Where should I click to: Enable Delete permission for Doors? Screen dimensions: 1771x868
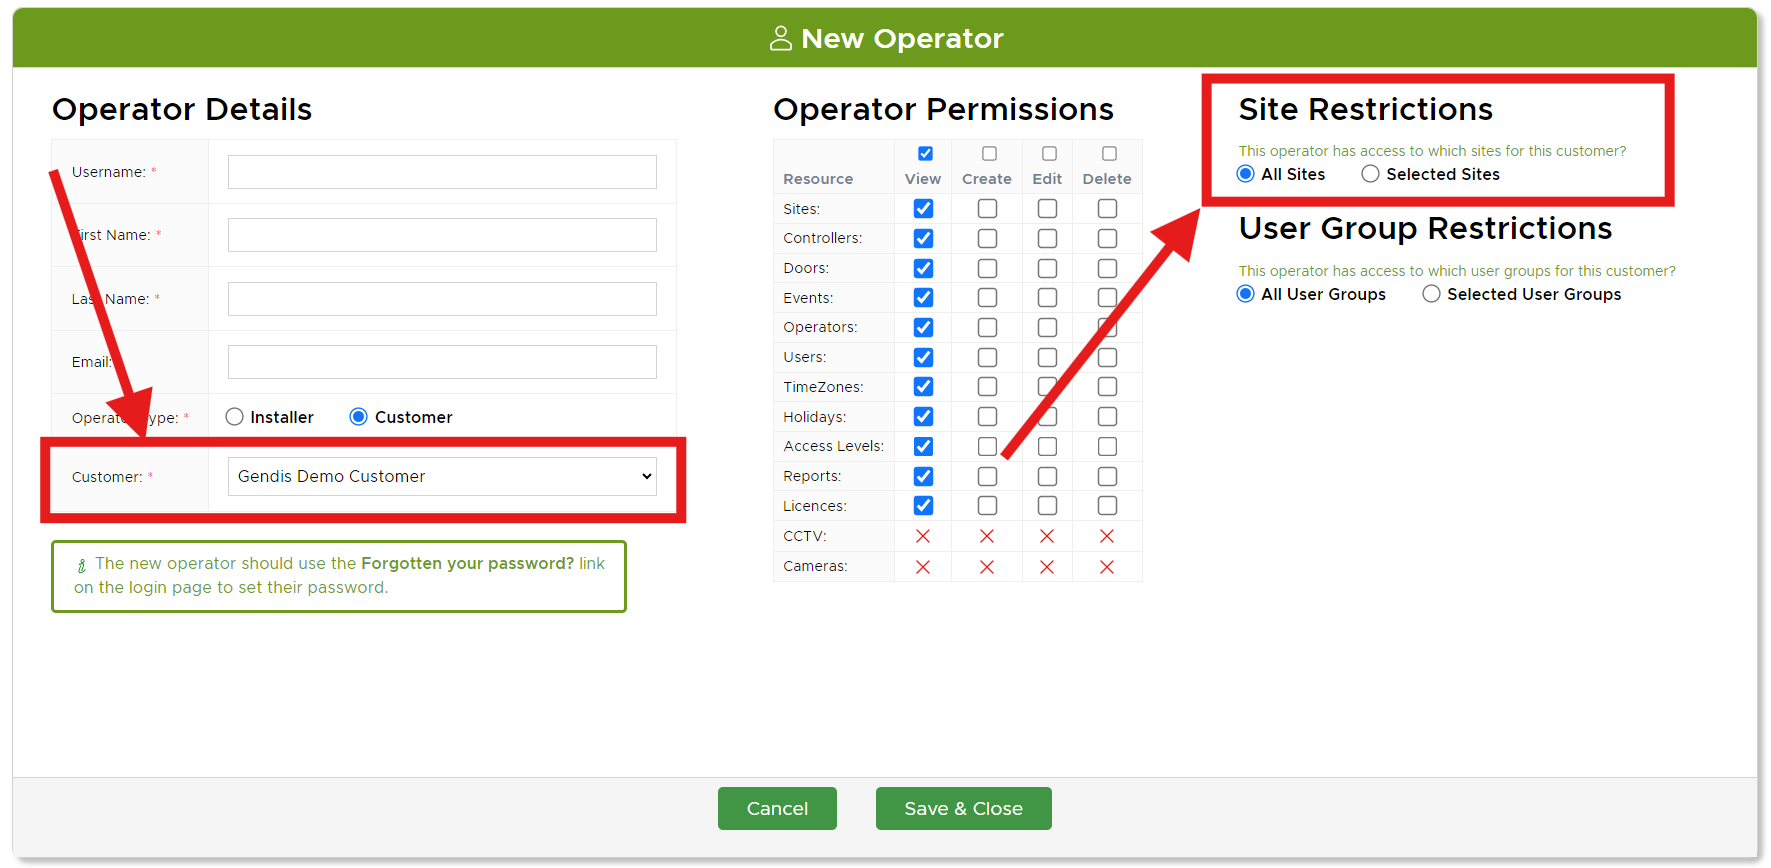[x=1107, y=269]
